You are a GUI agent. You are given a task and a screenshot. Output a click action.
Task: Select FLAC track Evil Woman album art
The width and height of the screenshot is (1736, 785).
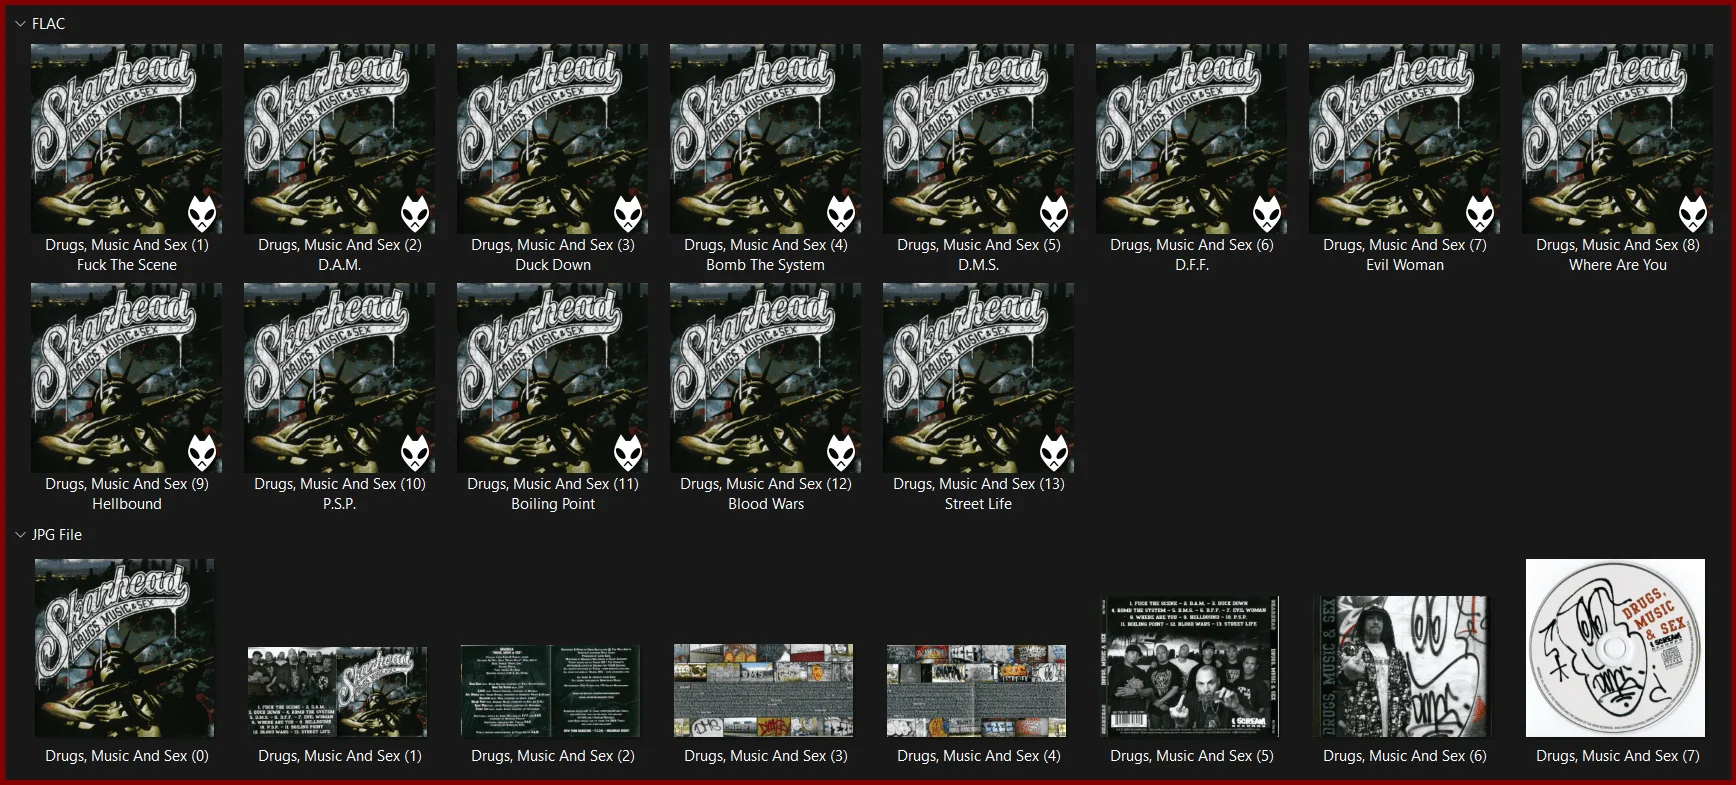coord(1405,139)
